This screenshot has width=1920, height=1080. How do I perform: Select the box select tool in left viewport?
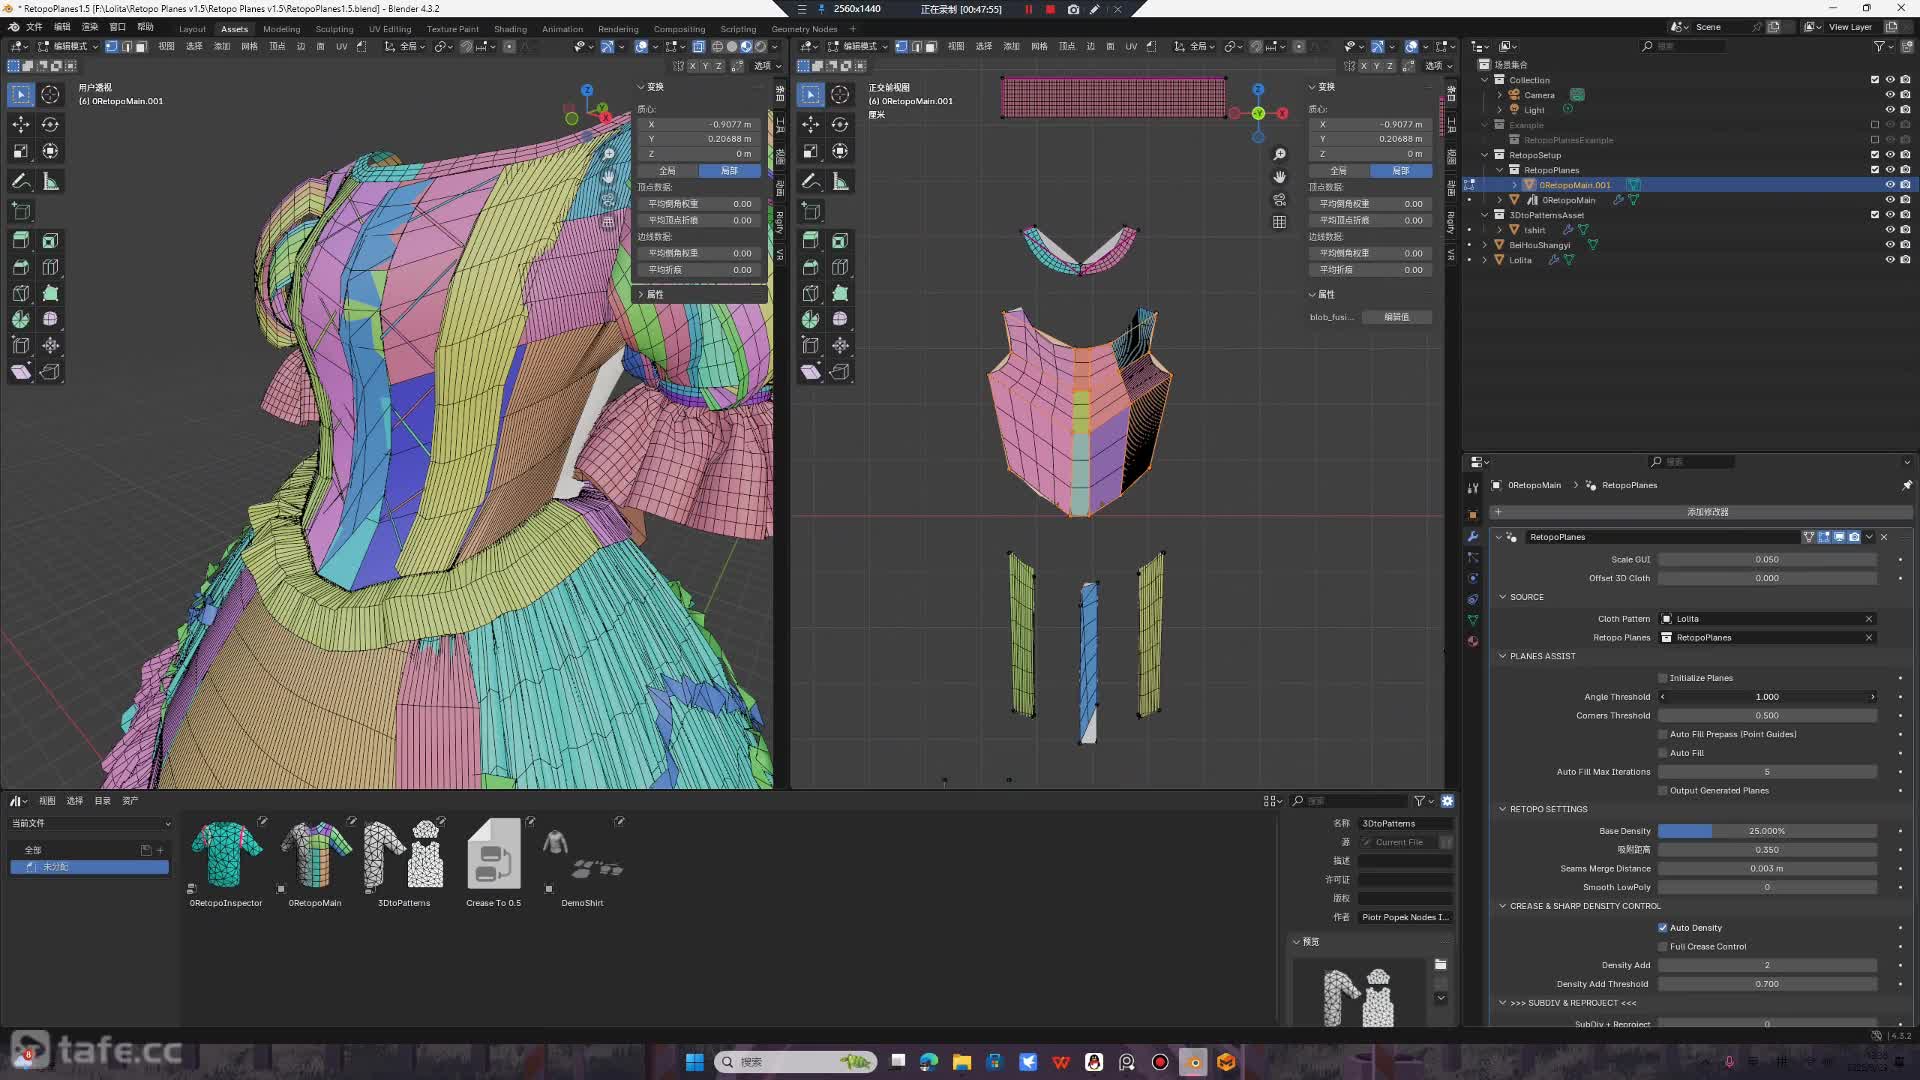20,94
